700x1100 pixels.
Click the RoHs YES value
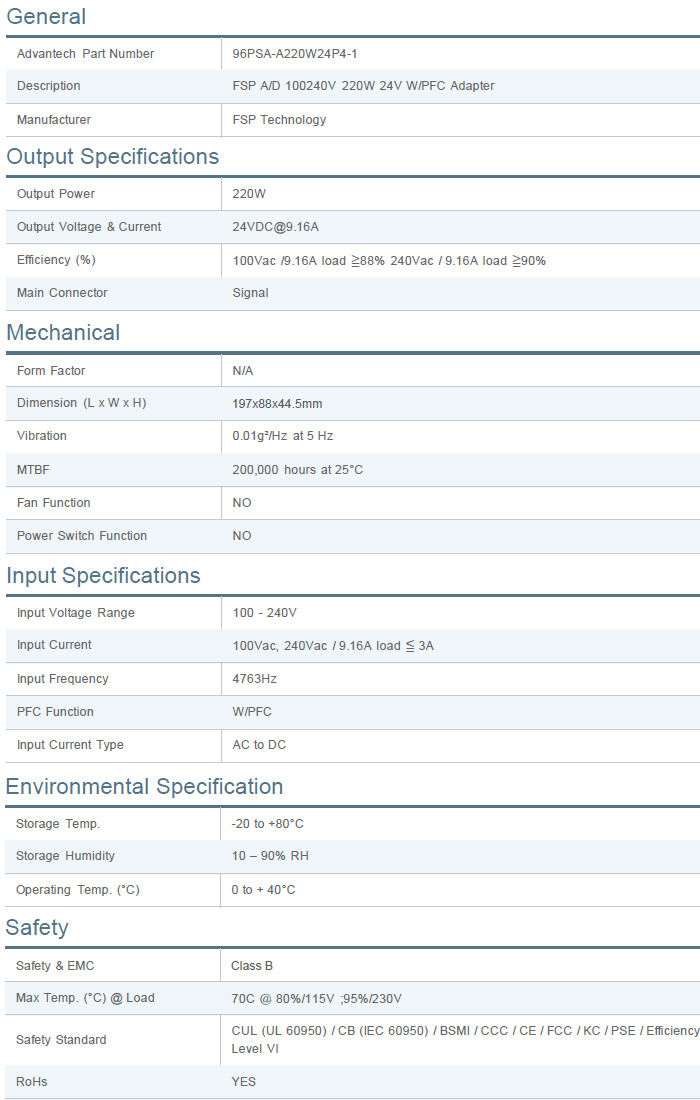243,1082
